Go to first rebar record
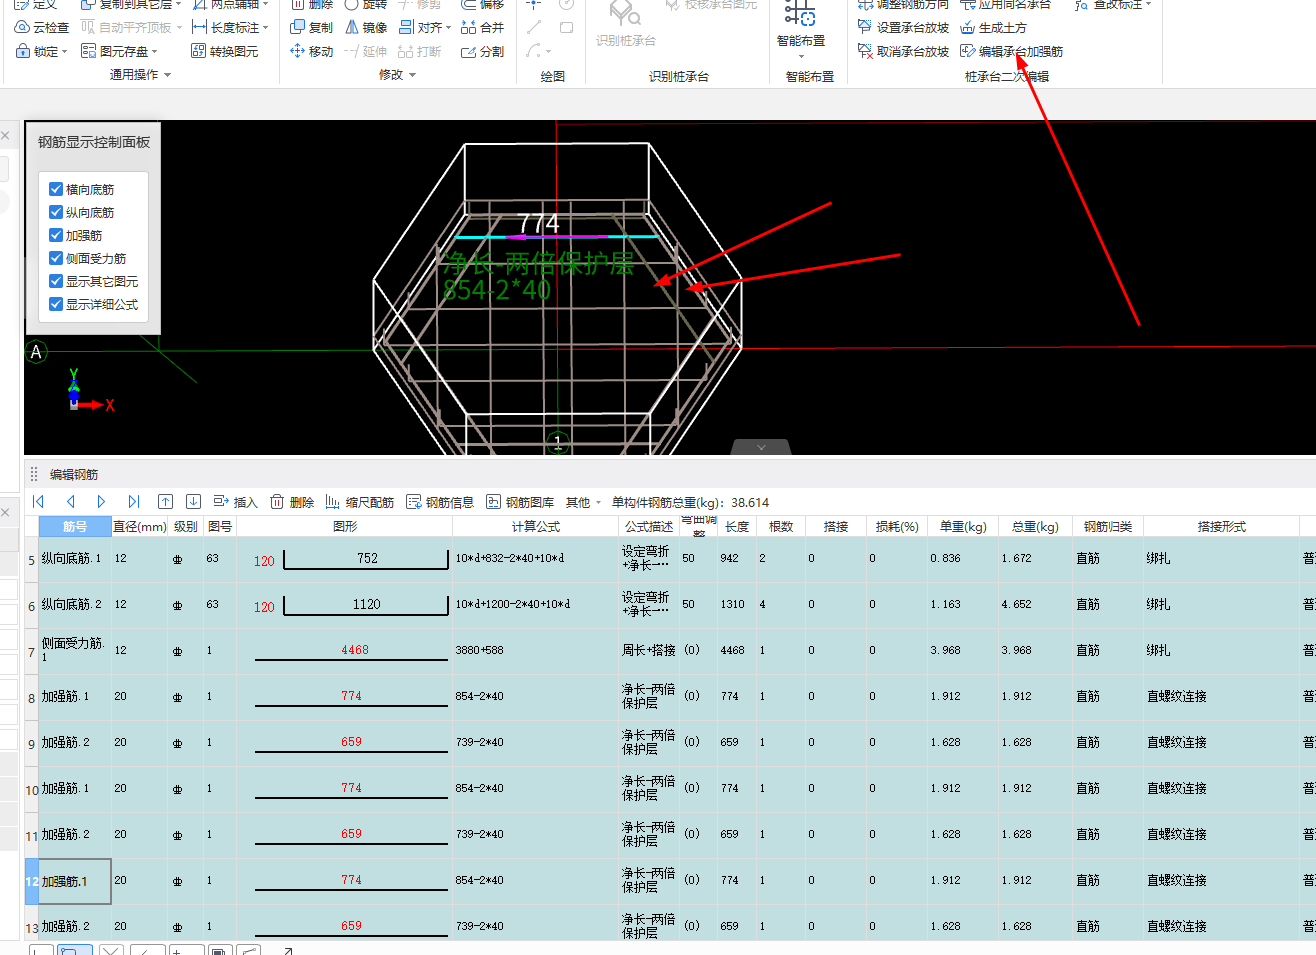Viewport: 1316px width, 955px height. click(x=39, y=502)
